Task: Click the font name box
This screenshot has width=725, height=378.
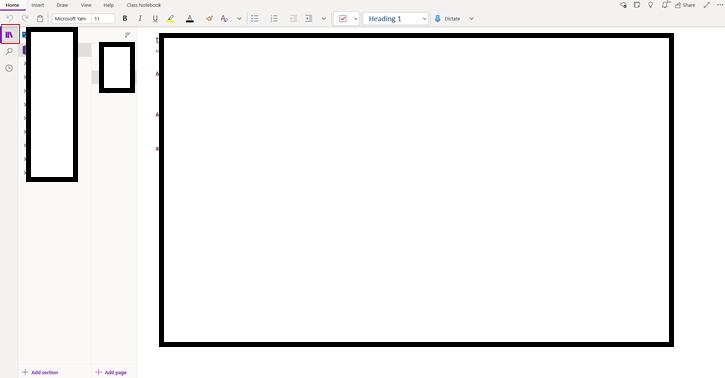Action: (71, 18)
